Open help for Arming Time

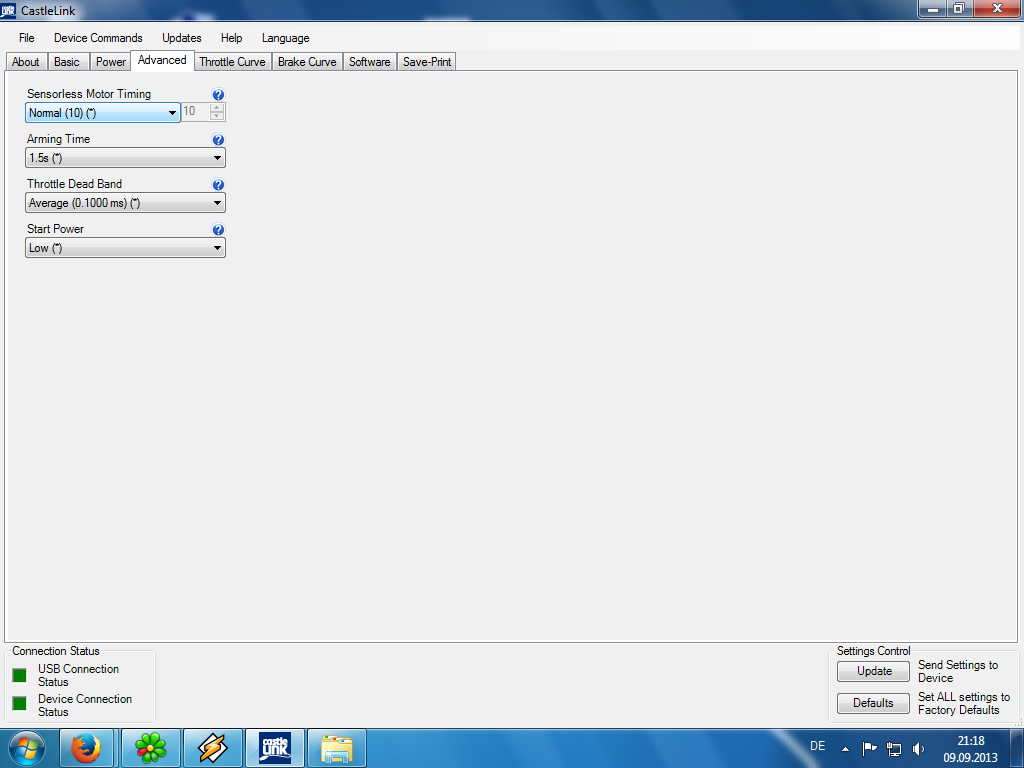(218, 140)
